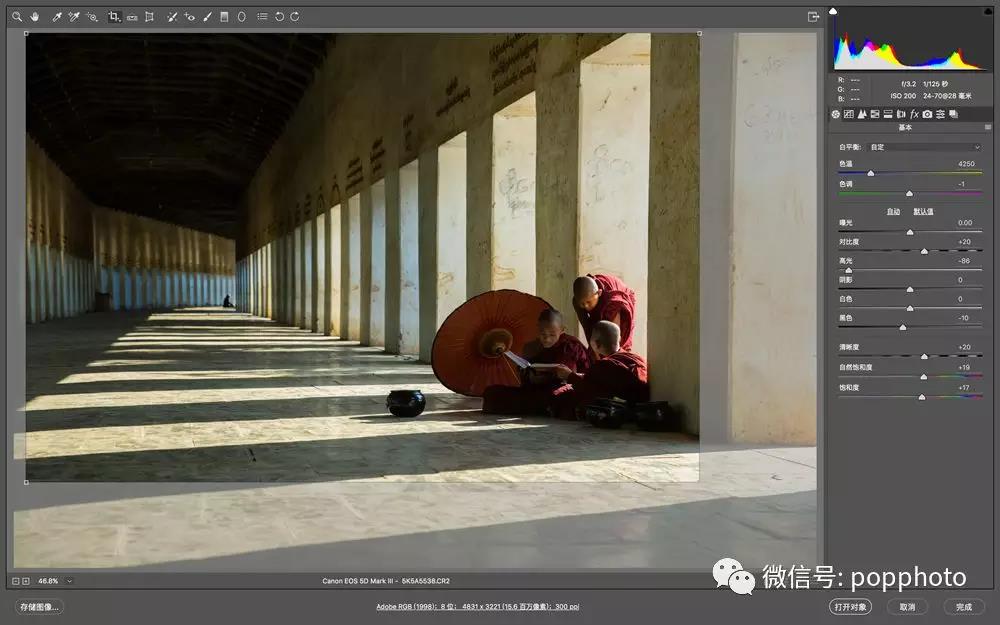Image resolution: width=1000 pixels, height=625 pixels.
Task: Switch to the Tone Curve panel tab
Action: [x=848, y=114]
